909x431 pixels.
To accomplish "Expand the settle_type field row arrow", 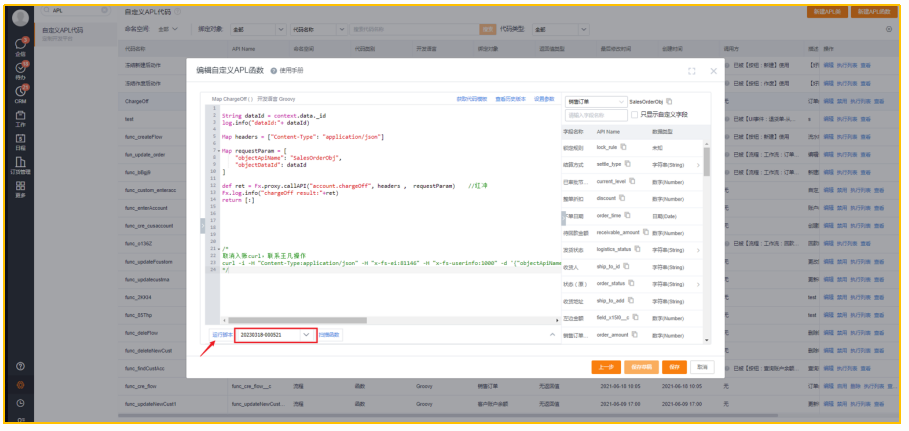I will tap(698, 165).
